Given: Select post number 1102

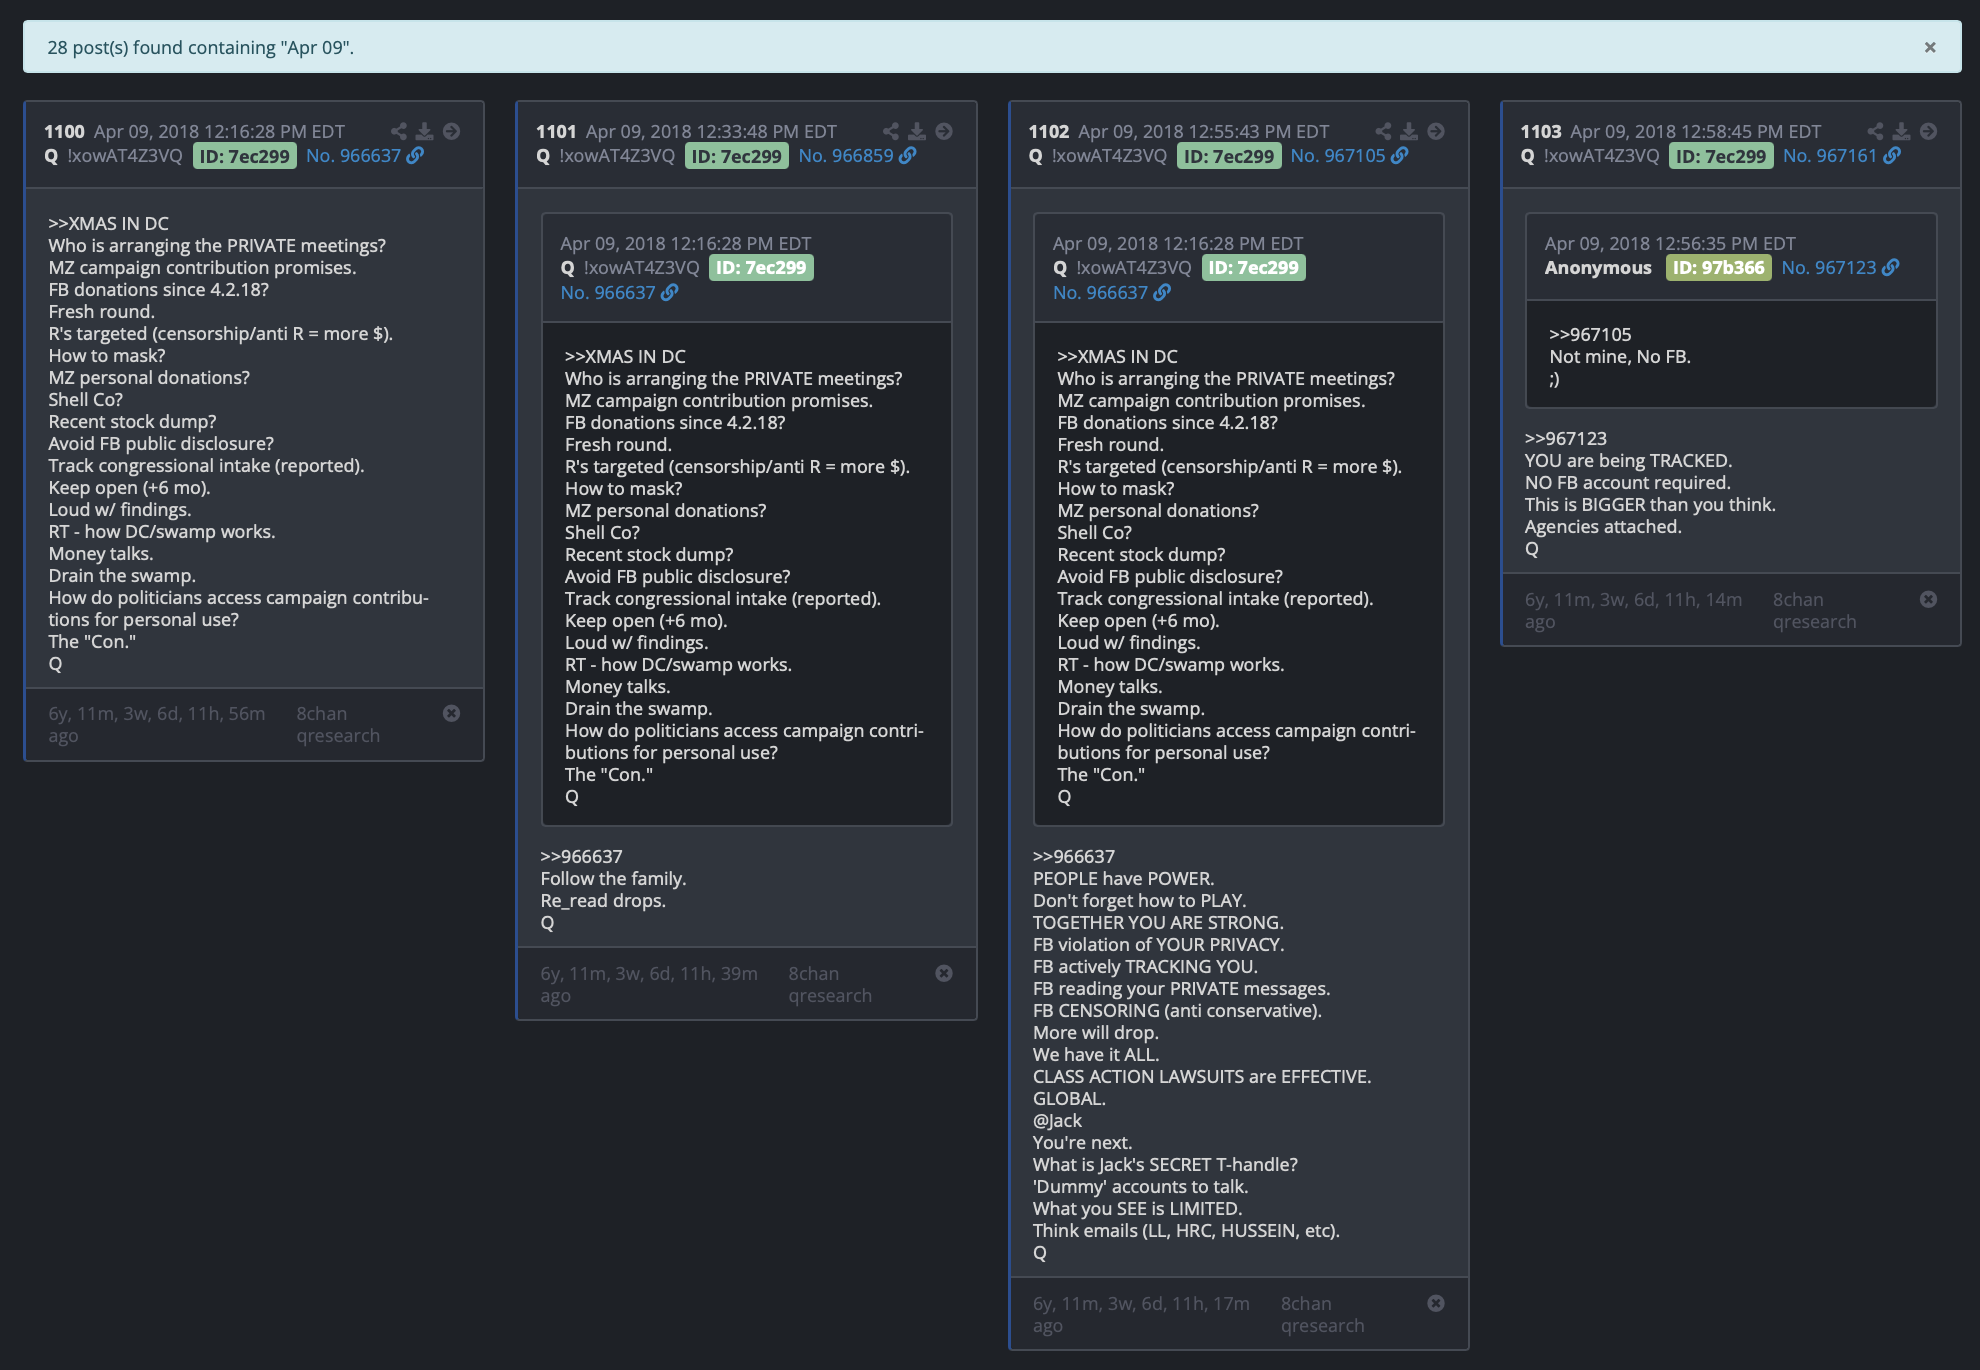Looking at the screenshot, I should coord(1049,132).
